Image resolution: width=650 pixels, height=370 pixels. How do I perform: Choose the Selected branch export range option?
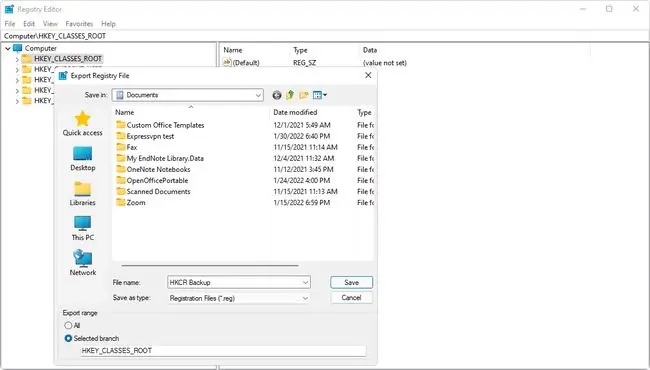(68, 339)
